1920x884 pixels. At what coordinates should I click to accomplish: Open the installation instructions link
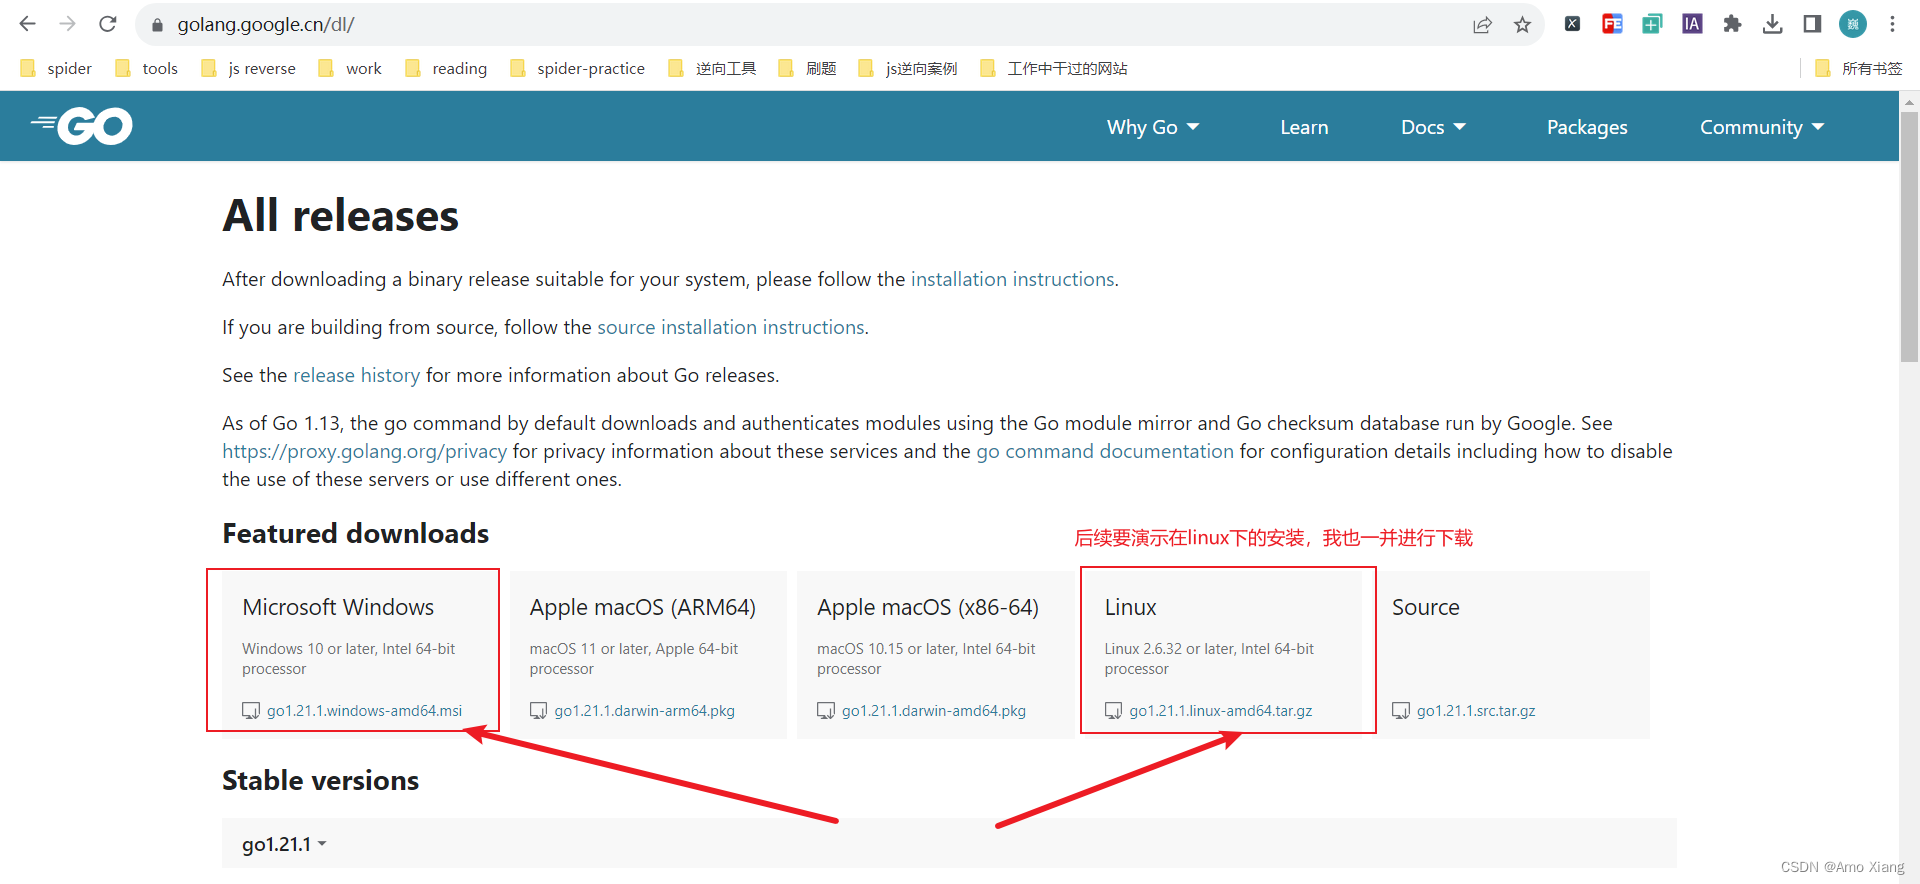(x=1012, y=279)
